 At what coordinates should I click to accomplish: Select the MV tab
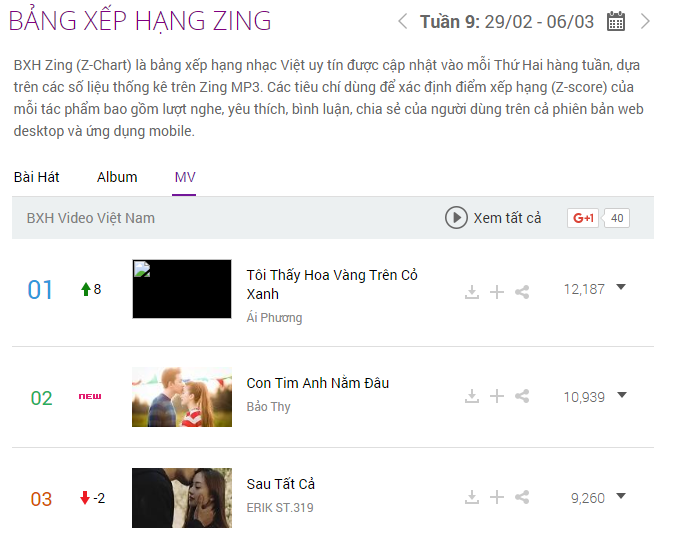click(185, 177)
